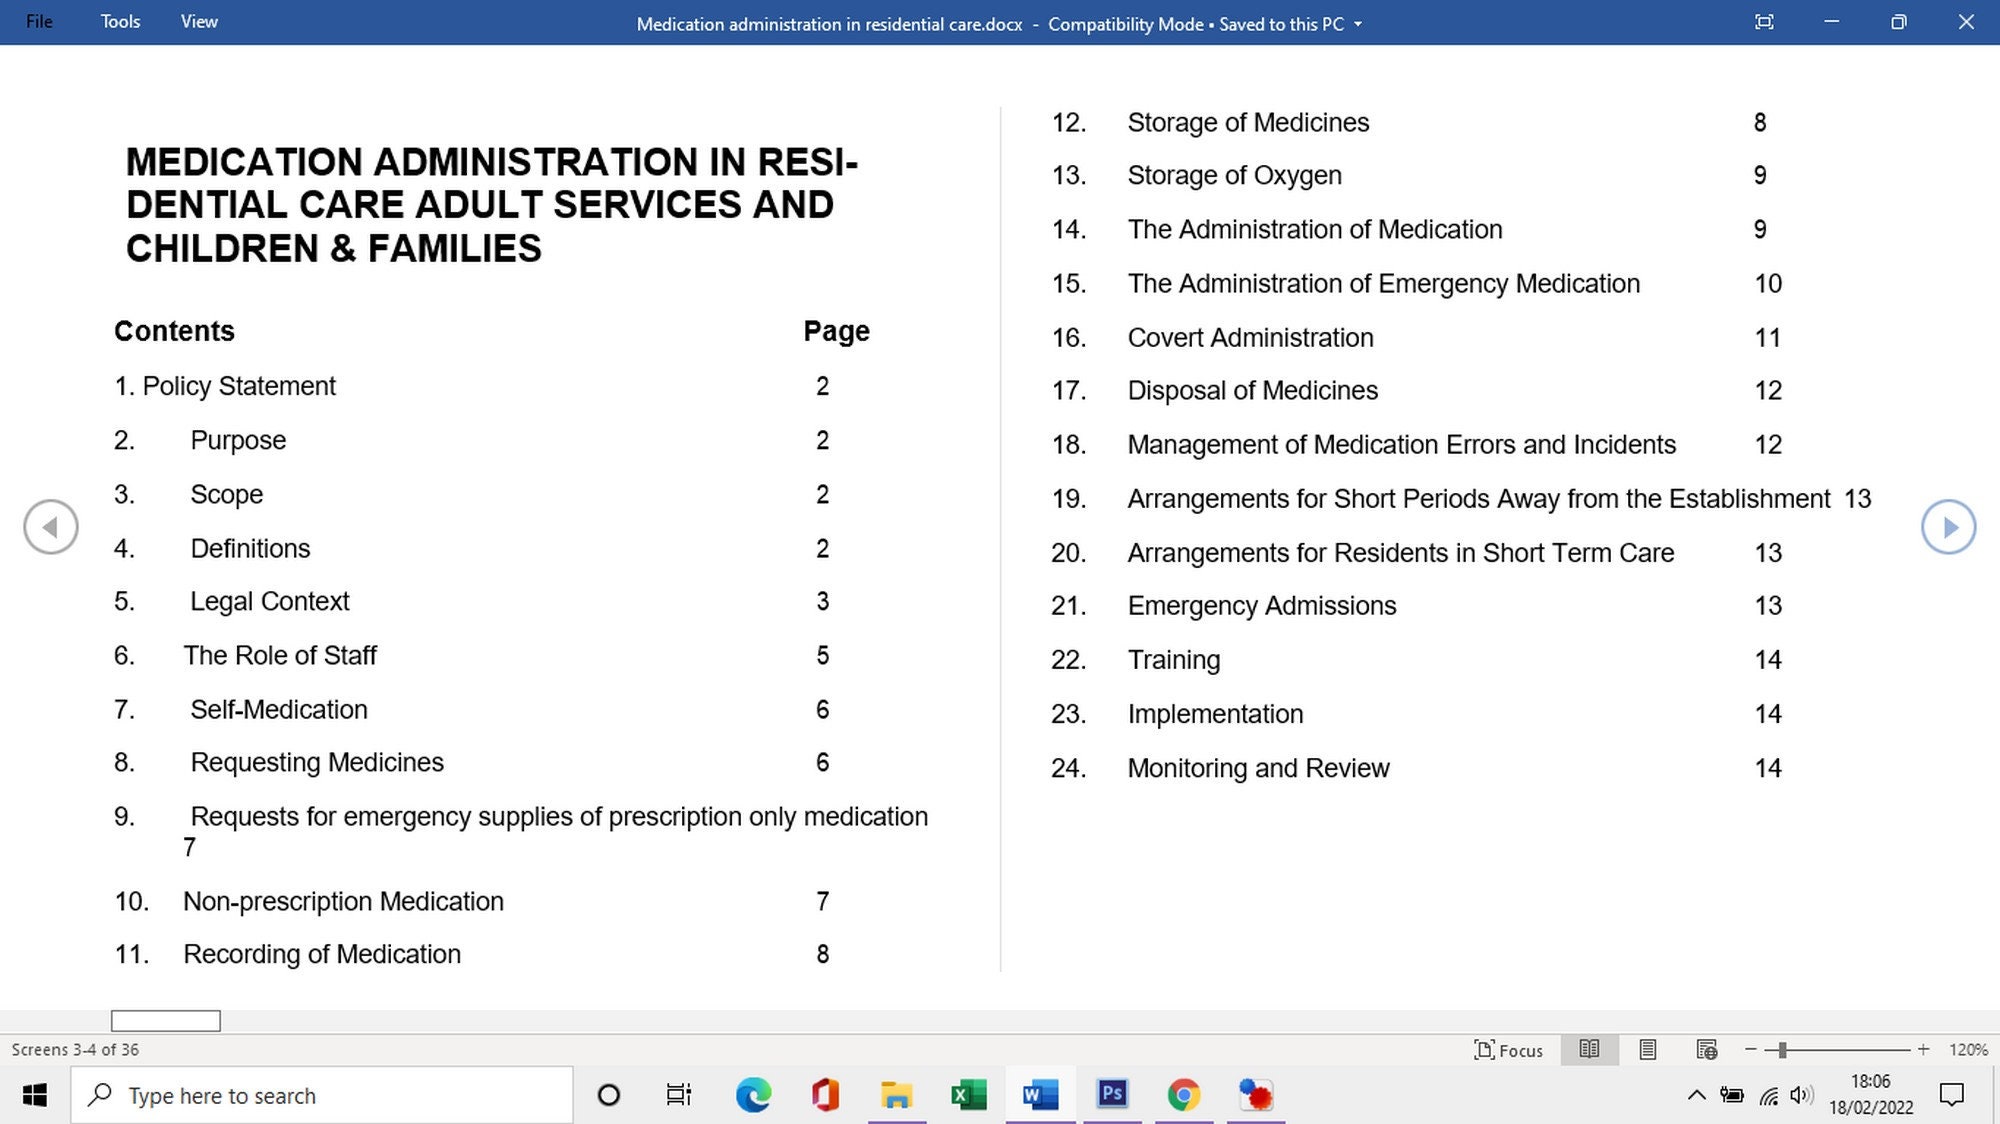
Task: Click the Auto-hide Reading Toolbar icon
Action: (1764, 21)
